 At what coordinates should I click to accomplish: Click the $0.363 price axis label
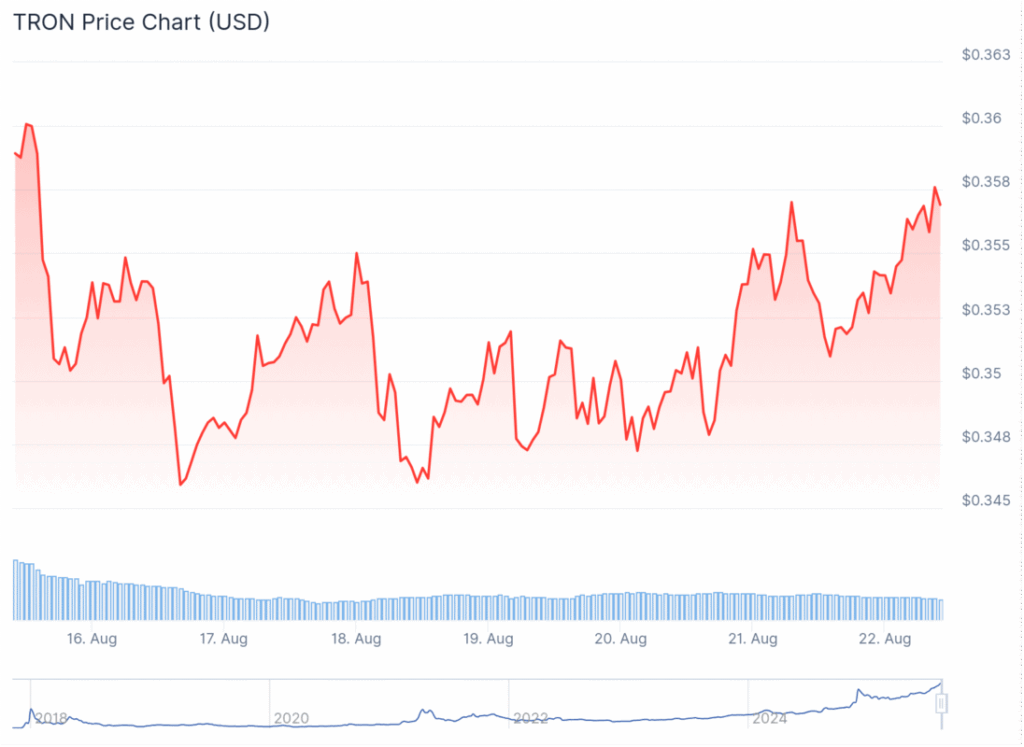pyautogui.click(x=985, y=55)
